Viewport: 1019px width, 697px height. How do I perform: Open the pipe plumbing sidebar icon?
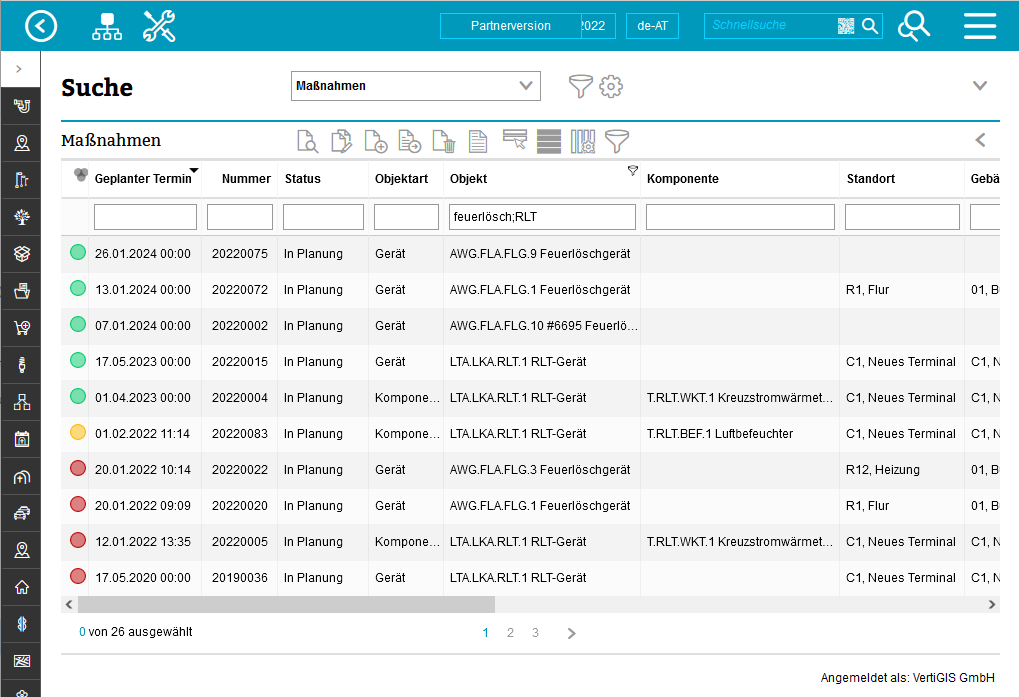(21, 106)
